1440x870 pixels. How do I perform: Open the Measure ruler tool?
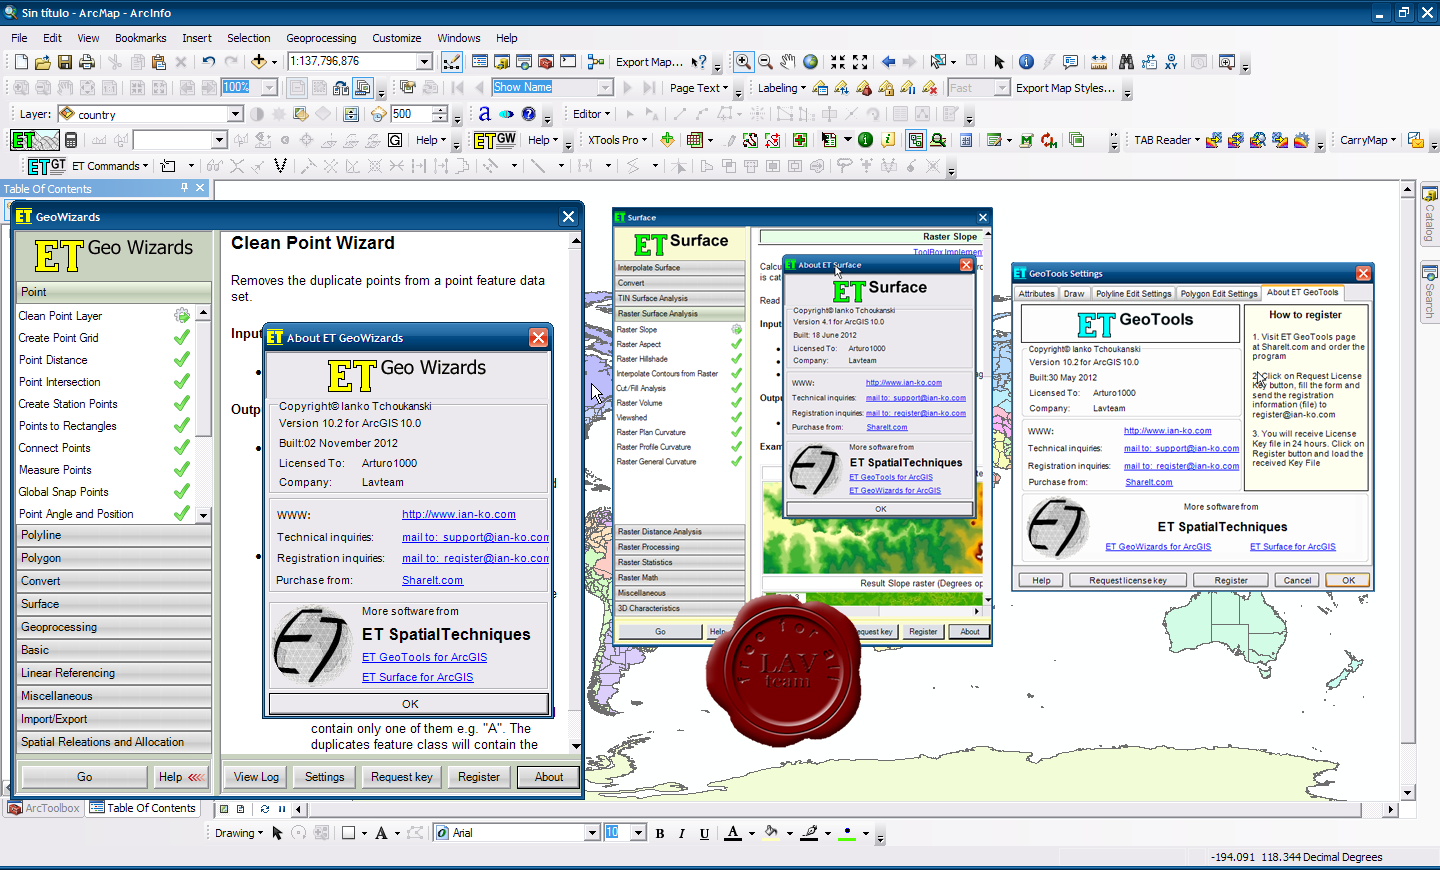pos(1099,62)
